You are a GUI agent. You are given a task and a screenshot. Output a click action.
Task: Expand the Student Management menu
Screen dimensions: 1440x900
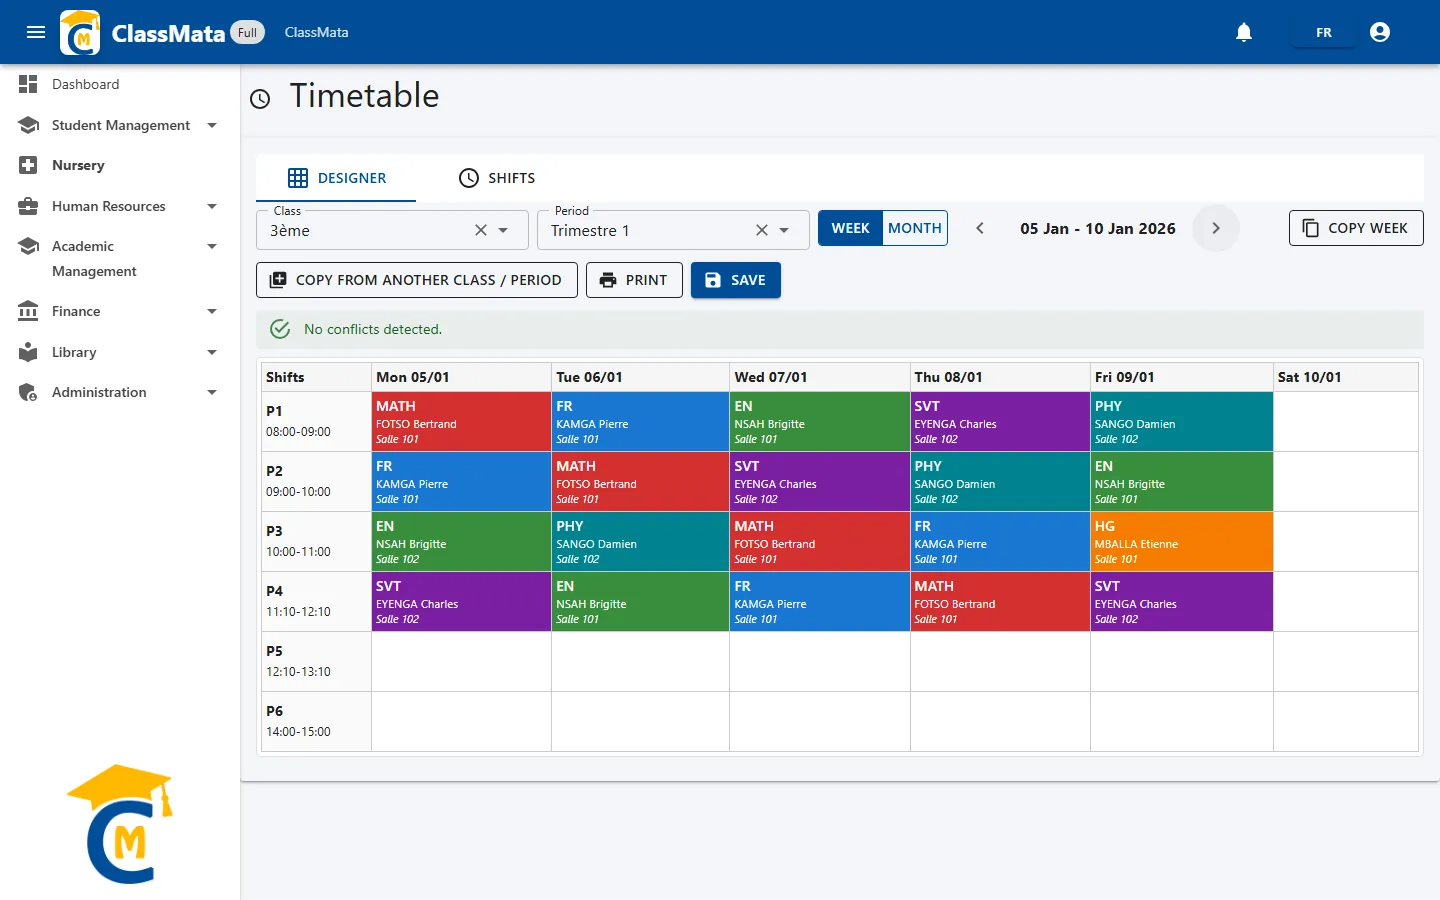[120, 125]
